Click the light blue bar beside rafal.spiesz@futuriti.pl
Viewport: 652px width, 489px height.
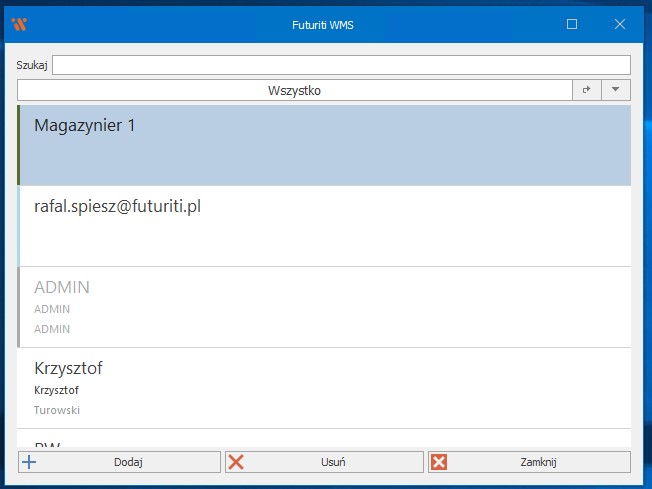(19, 226)
